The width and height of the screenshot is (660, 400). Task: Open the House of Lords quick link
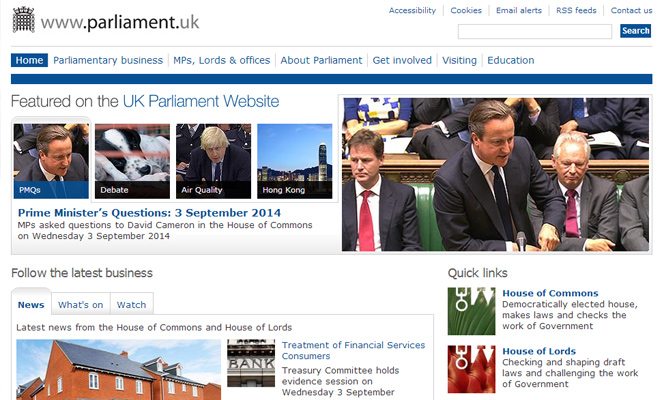539,351
